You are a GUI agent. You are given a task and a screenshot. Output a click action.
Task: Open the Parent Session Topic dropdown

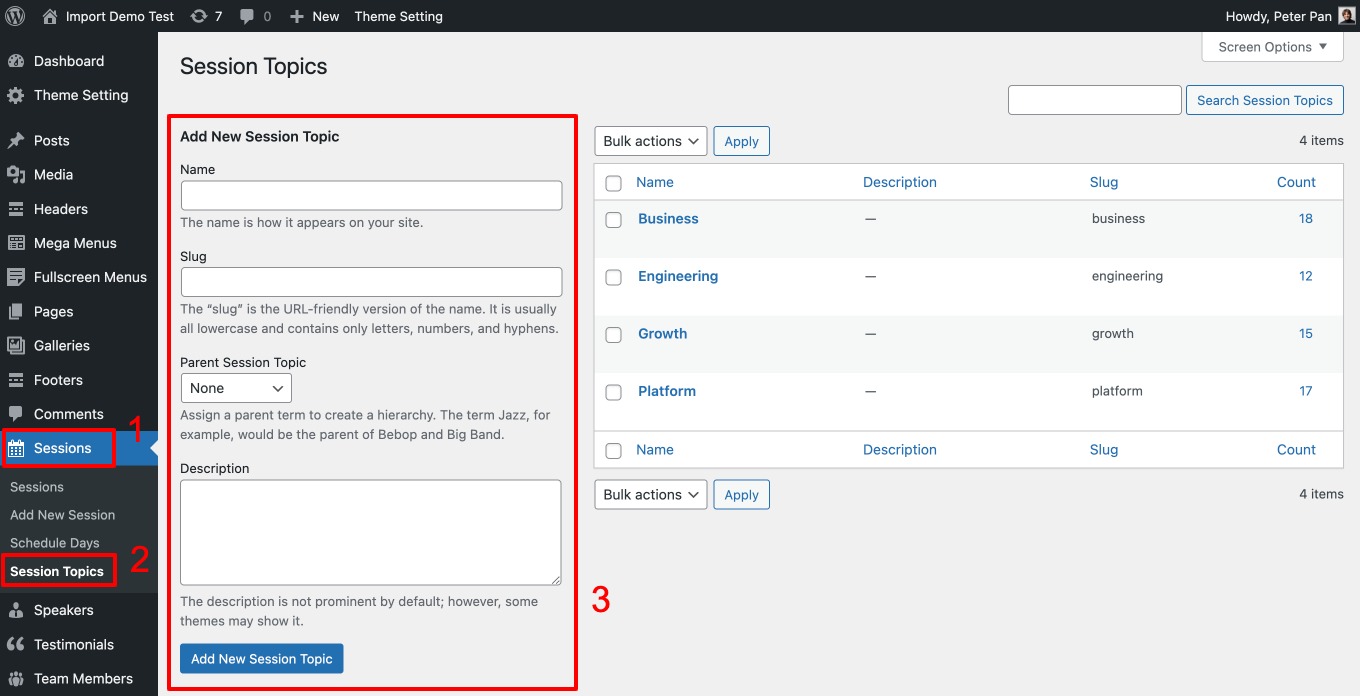235,388
